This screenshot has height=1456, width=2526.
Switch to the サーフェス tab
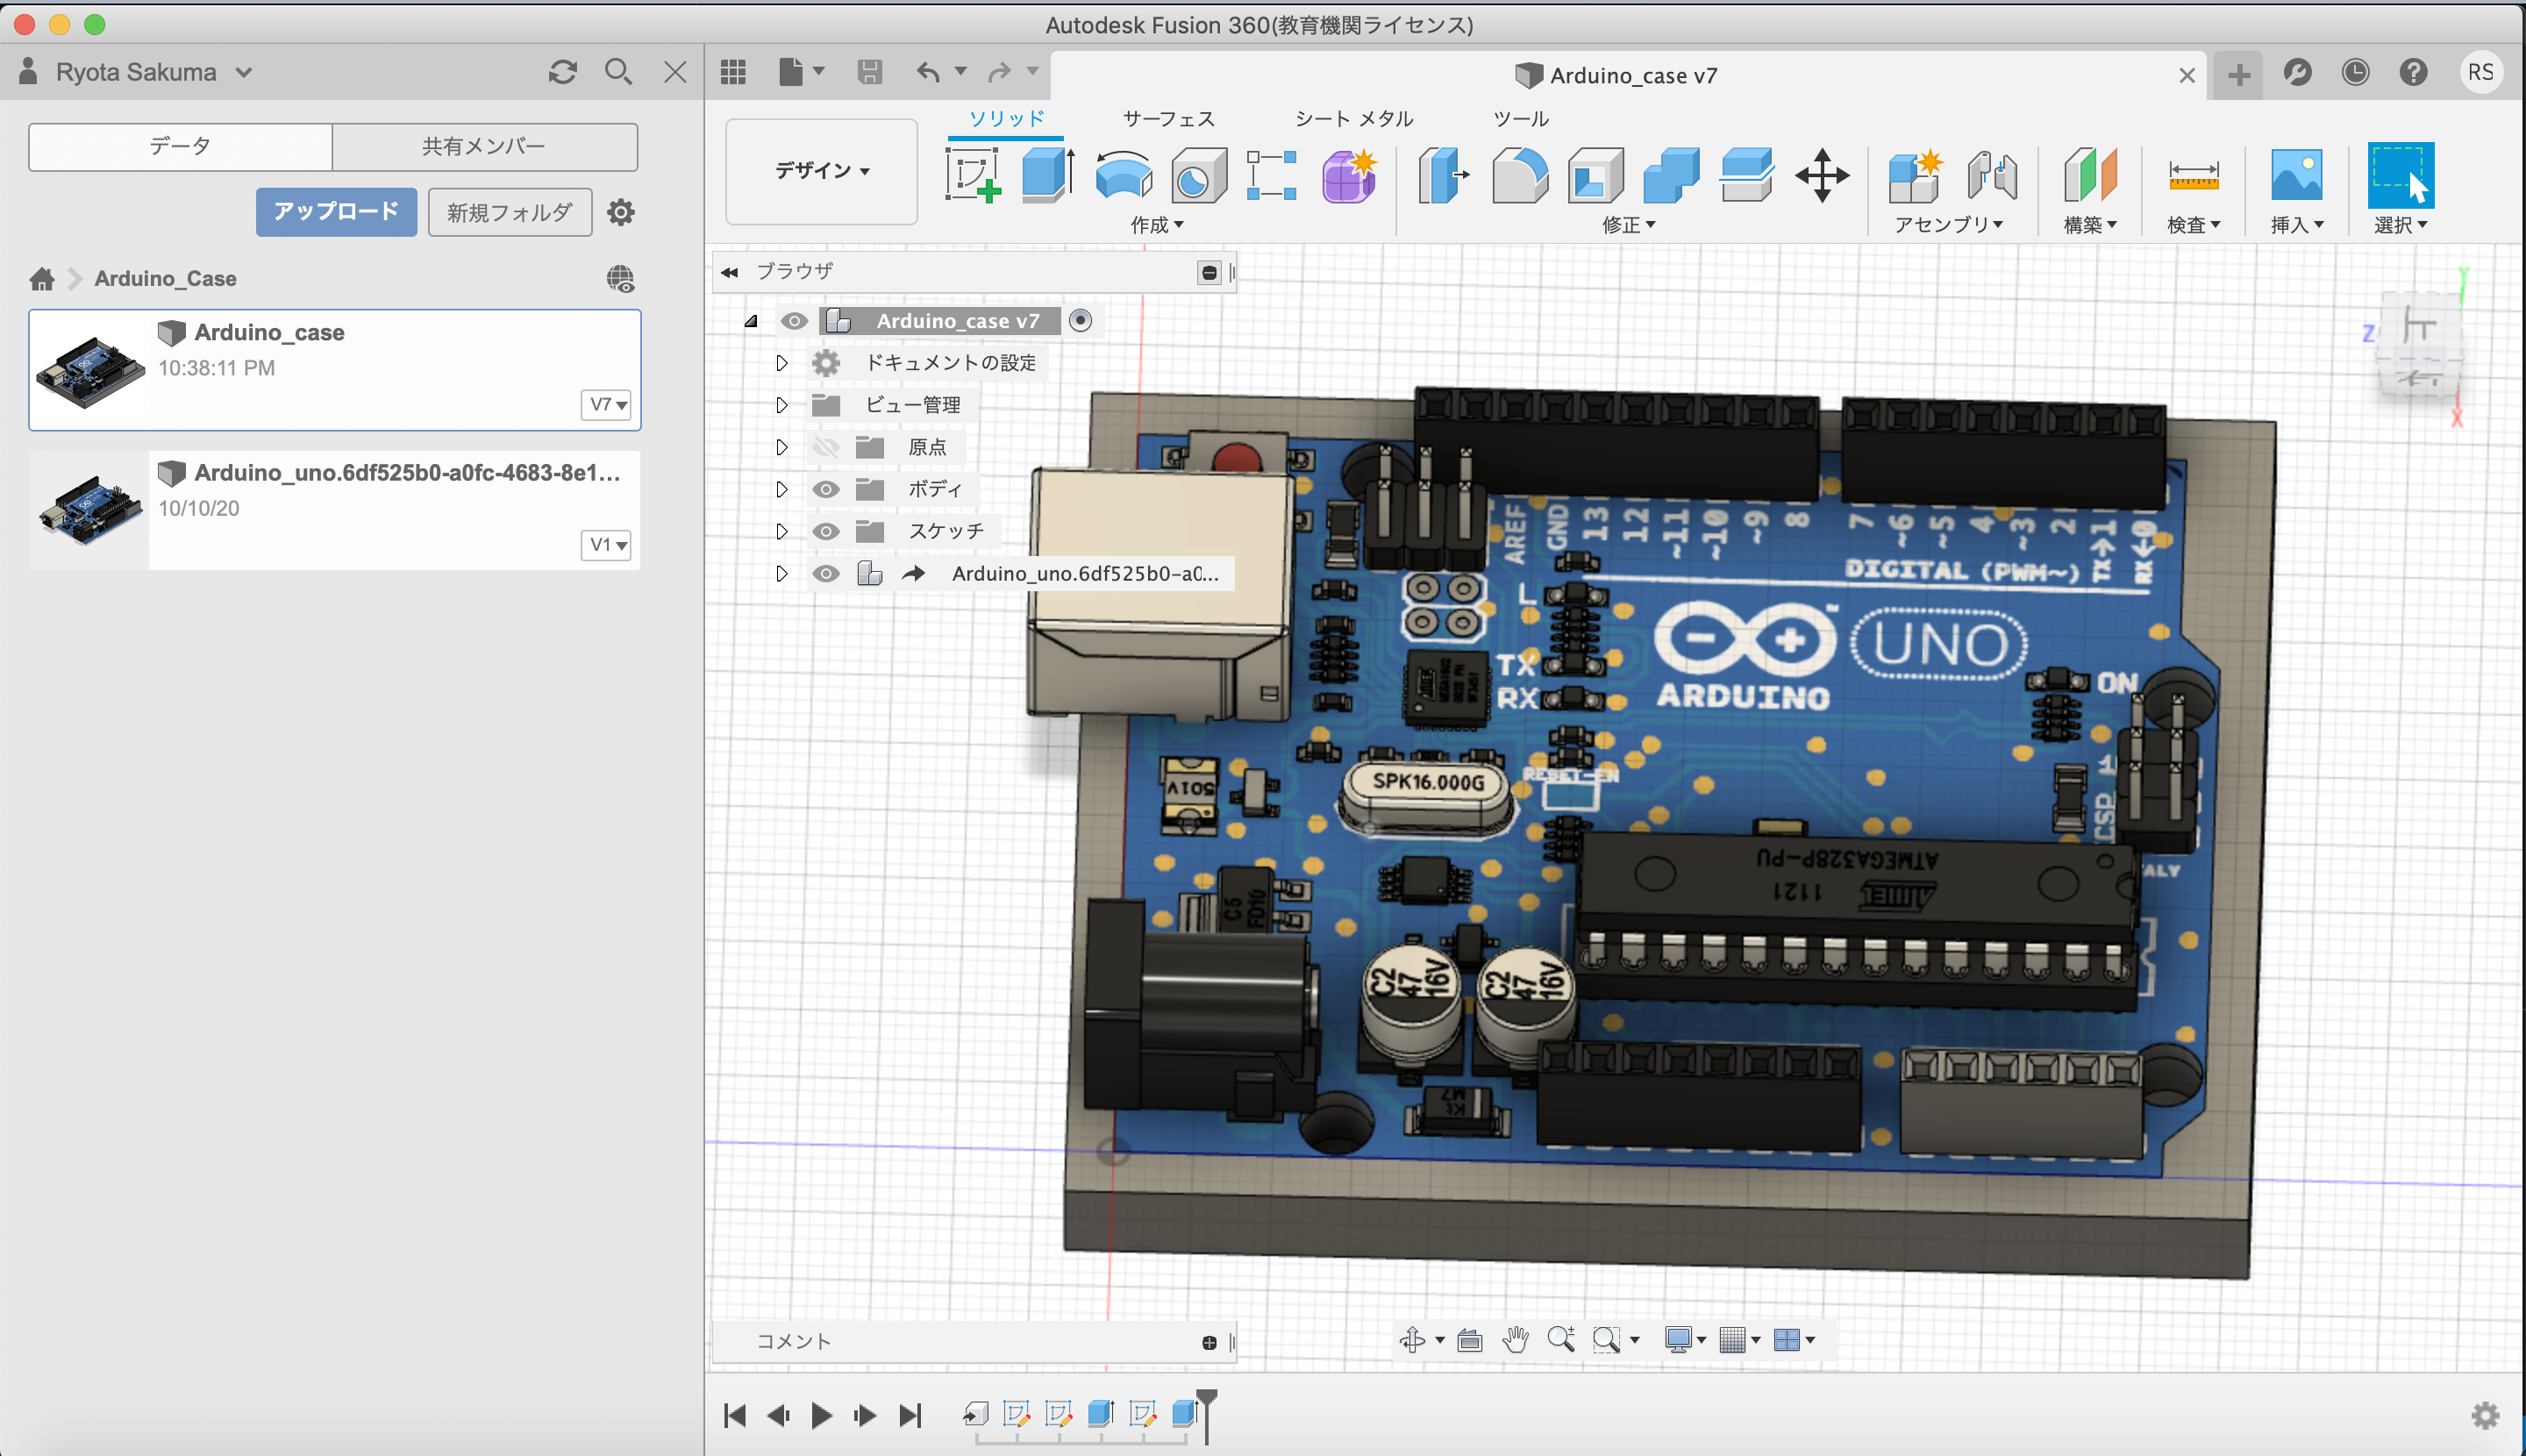tap(1168, 118)
